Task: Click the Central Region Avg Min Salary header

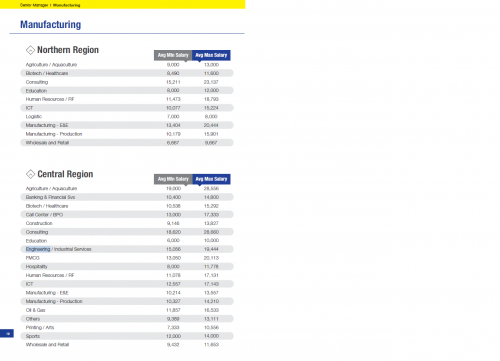Action: 173,179
